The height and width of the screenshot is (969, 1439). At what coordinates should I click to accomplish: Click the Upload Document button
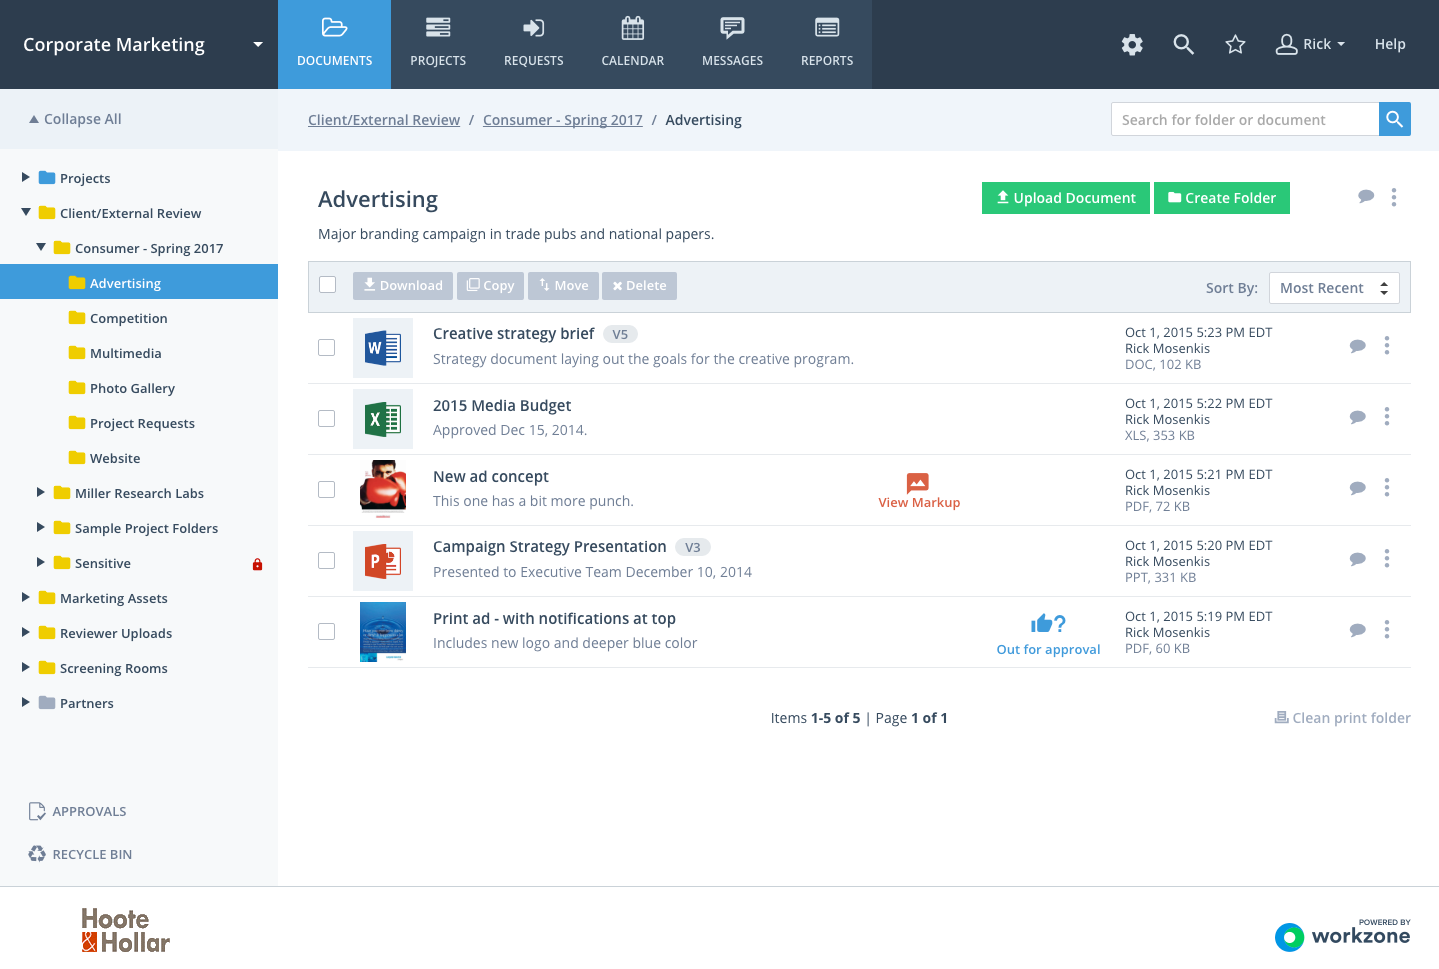(x=1065, y=198)
